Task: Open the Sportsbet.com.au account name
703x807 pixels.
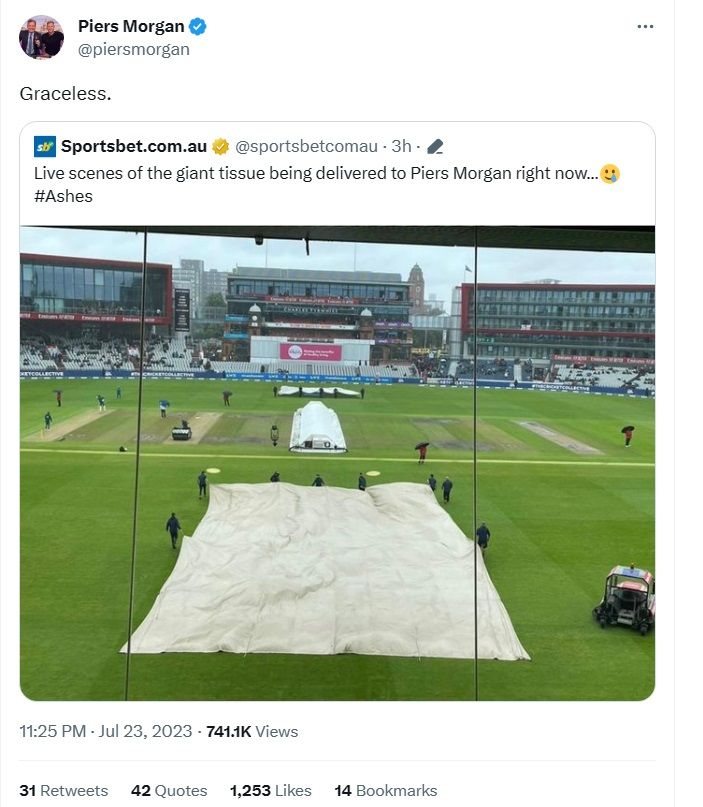Action: click(134, 147)
